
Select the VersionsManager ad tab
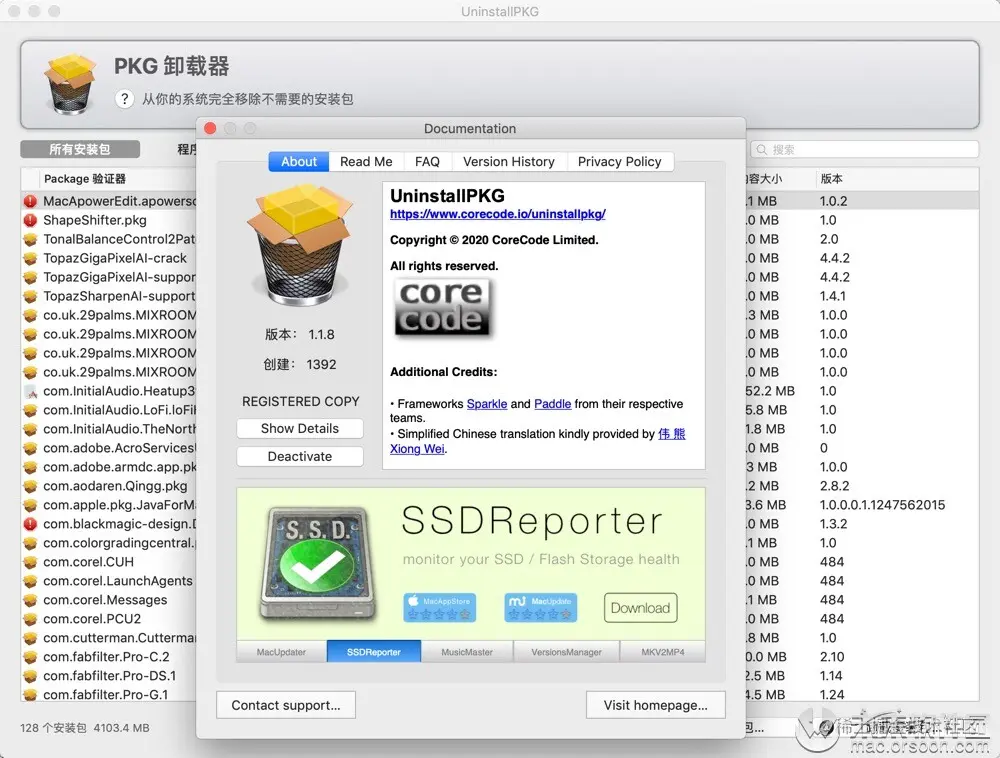tap(566, 652)
